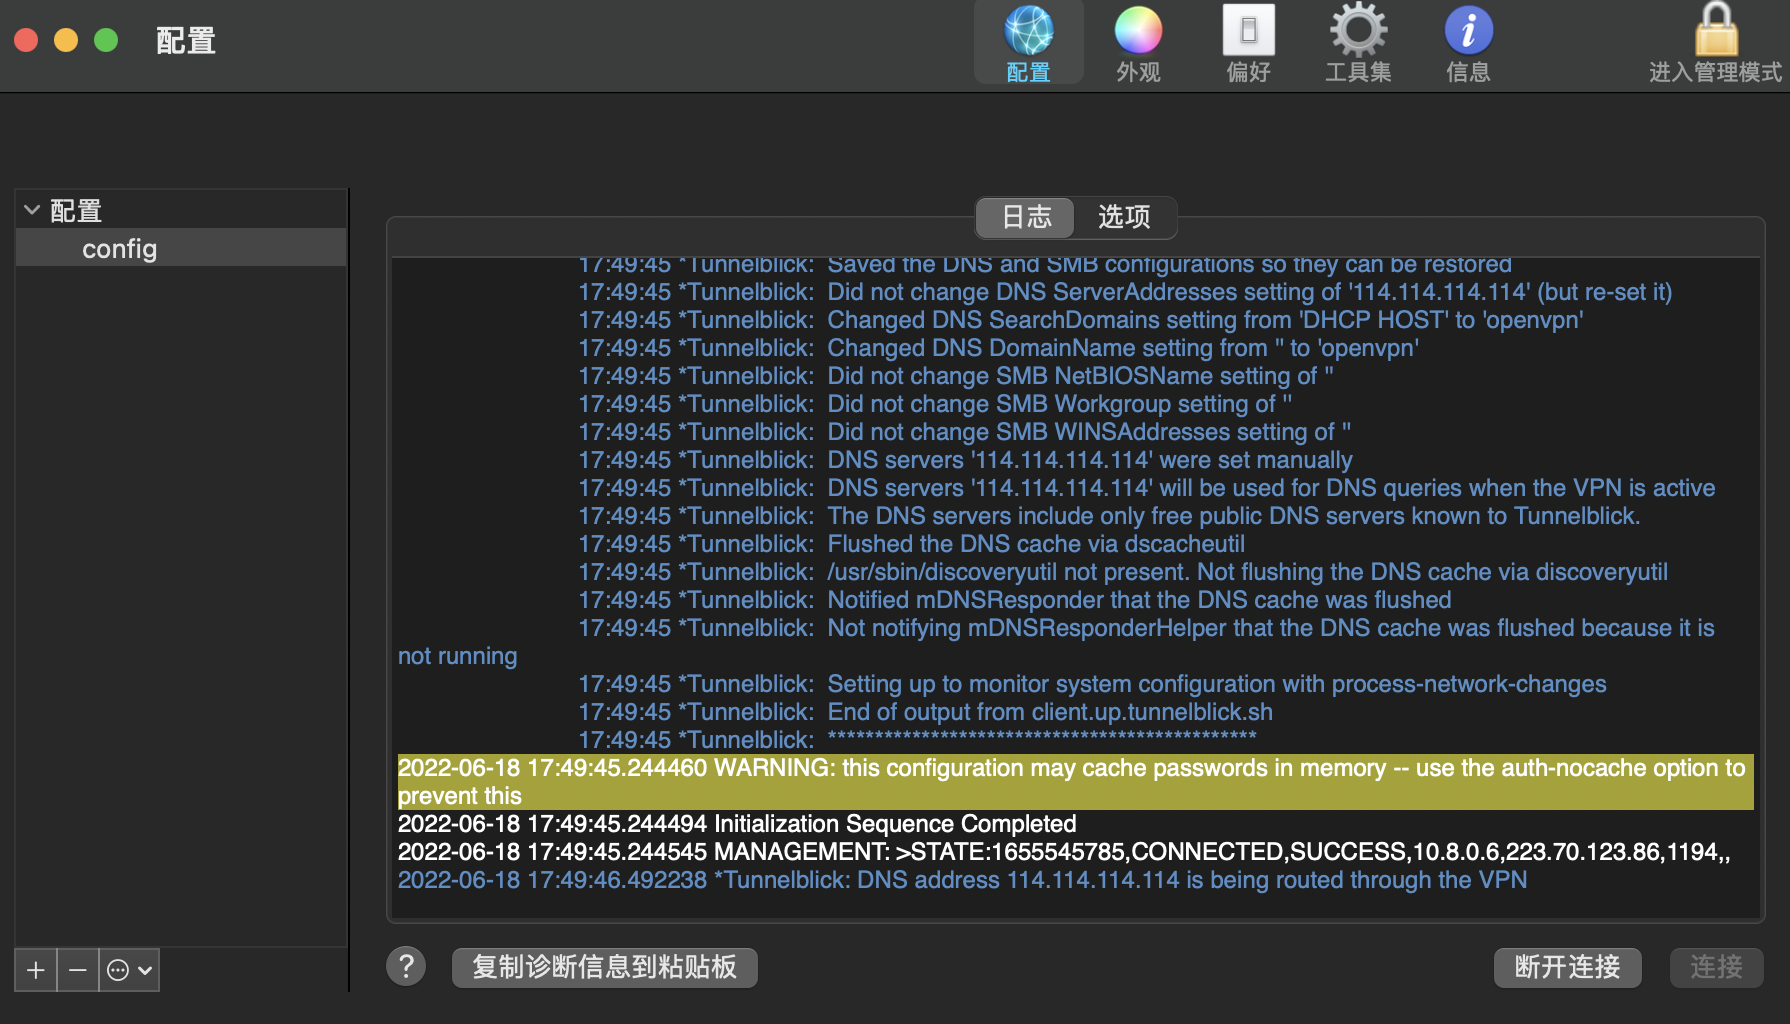
Task: Switch to the 日志 log tab
Action: tap(1026, 217)
